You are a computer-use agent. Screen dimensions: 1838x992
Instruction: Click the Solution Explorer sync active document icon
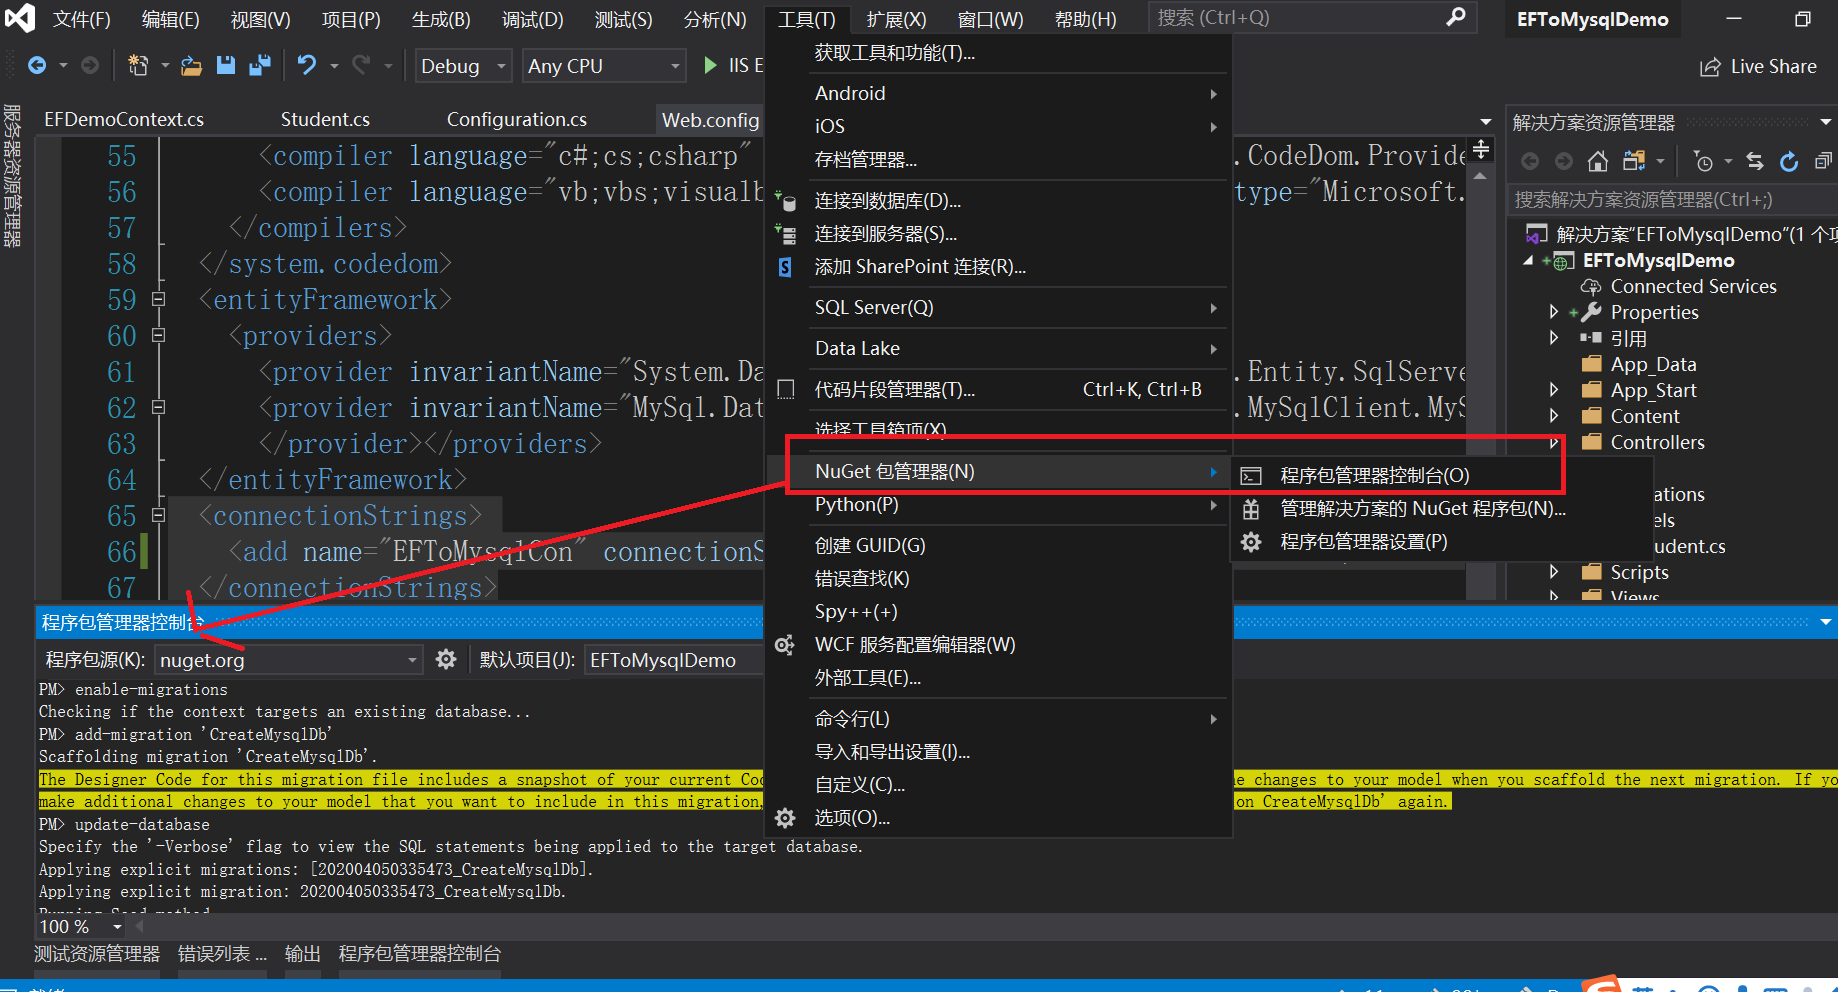(x=1755, y=161)
